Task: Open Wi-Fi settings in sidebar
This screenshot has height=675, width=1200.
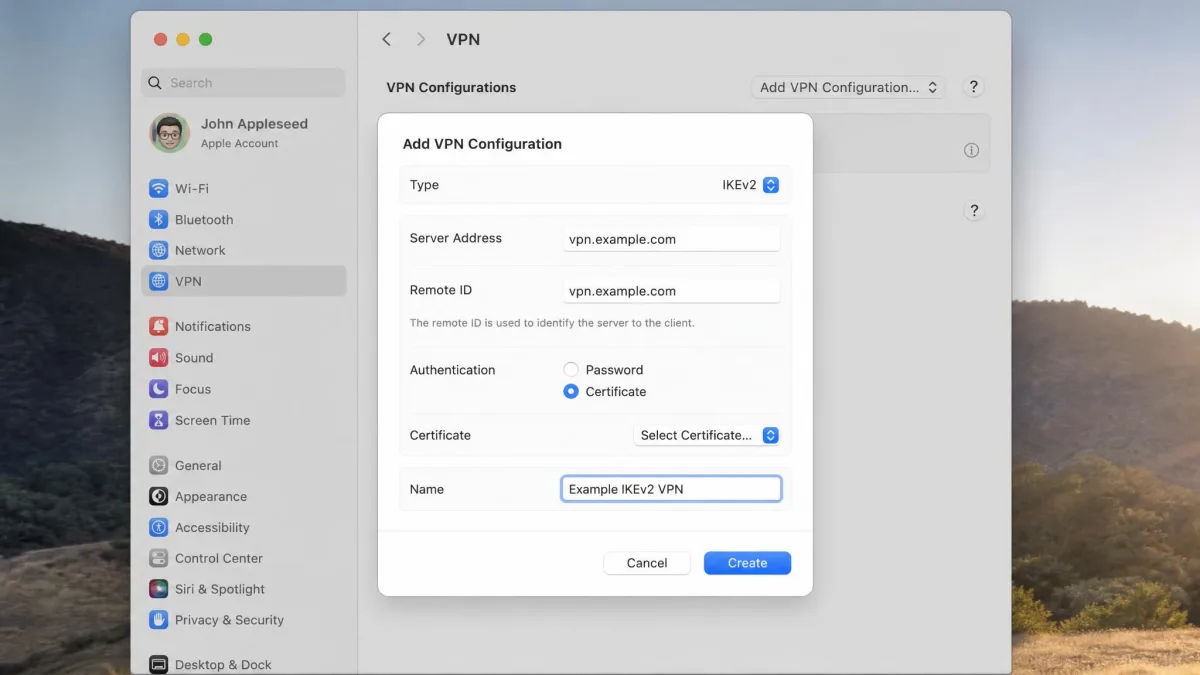Action: pos(244,188)
